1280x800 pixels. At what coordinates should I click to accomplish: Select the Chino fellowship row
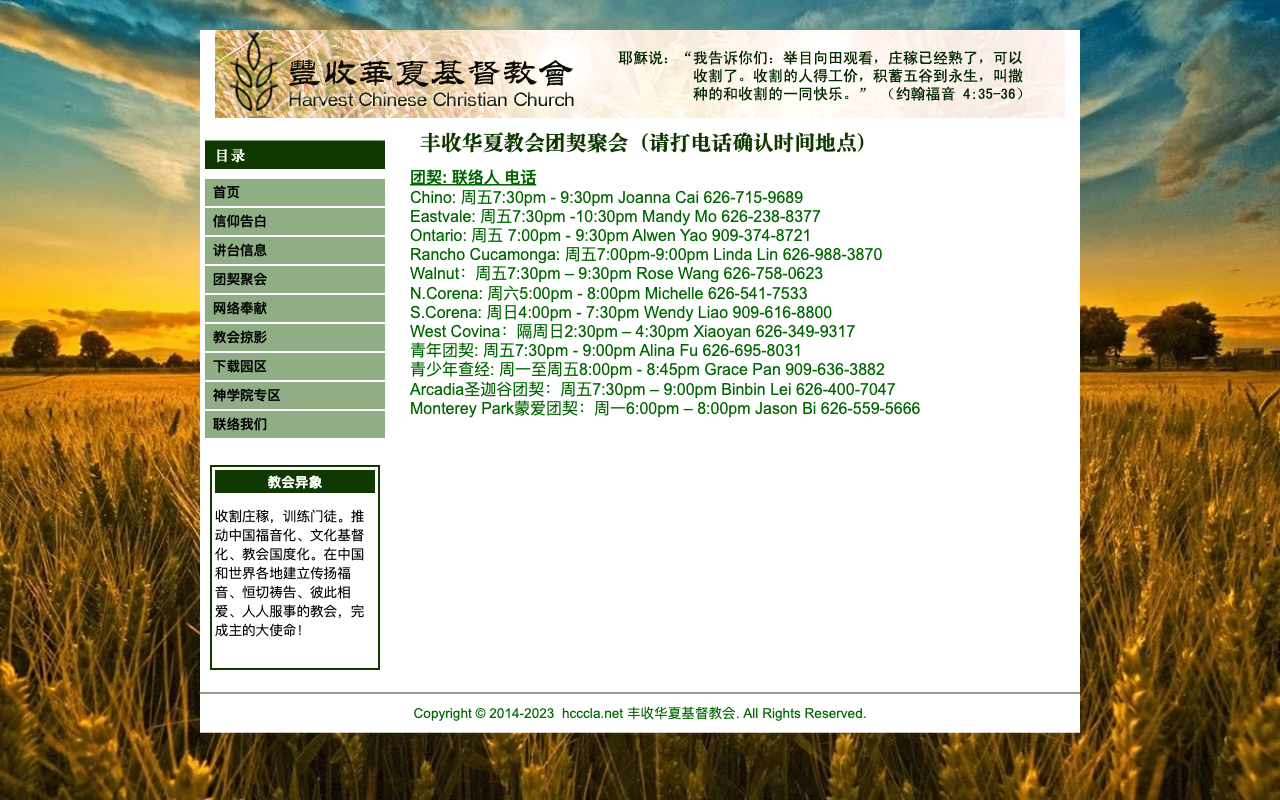pos(606,198)
